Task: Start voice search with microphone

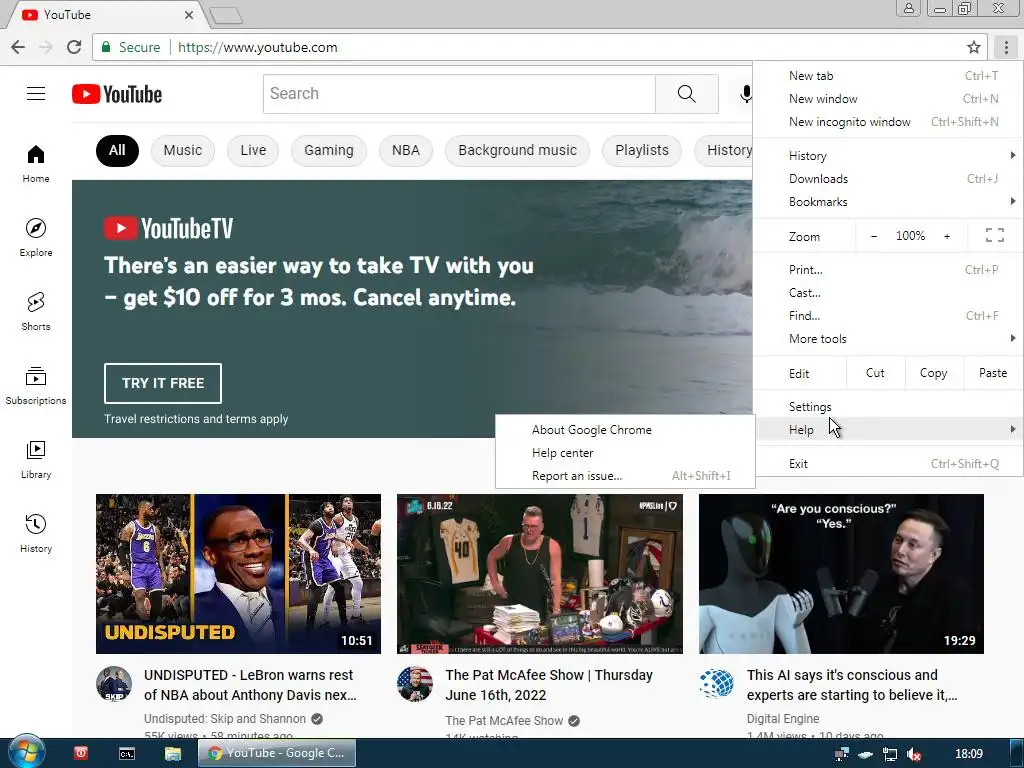Action: pos(745,94)
